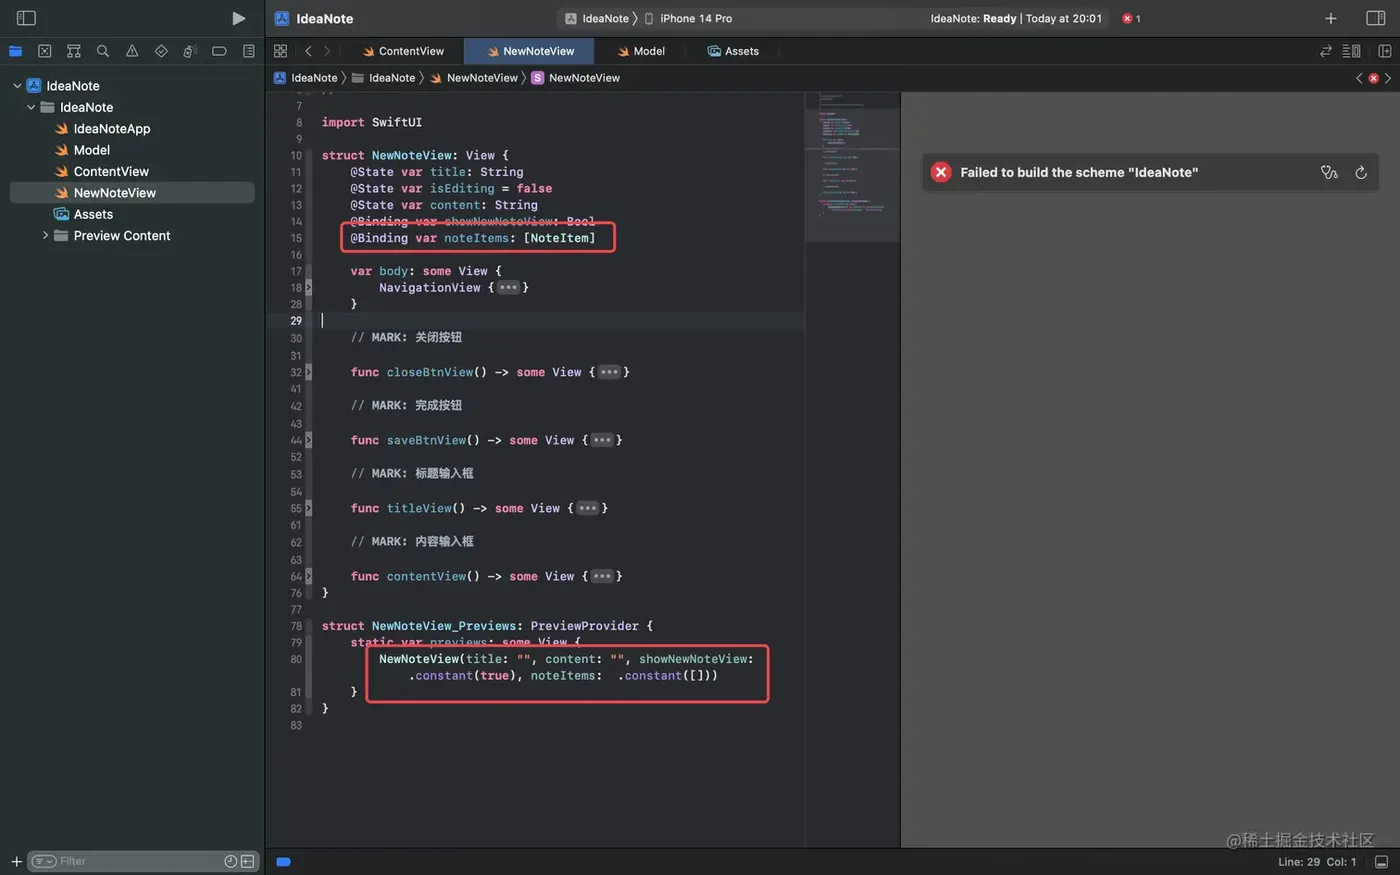Switch to the Model editor tab
This screenshot has width=1400, height=875.
(x=641, y=51)
